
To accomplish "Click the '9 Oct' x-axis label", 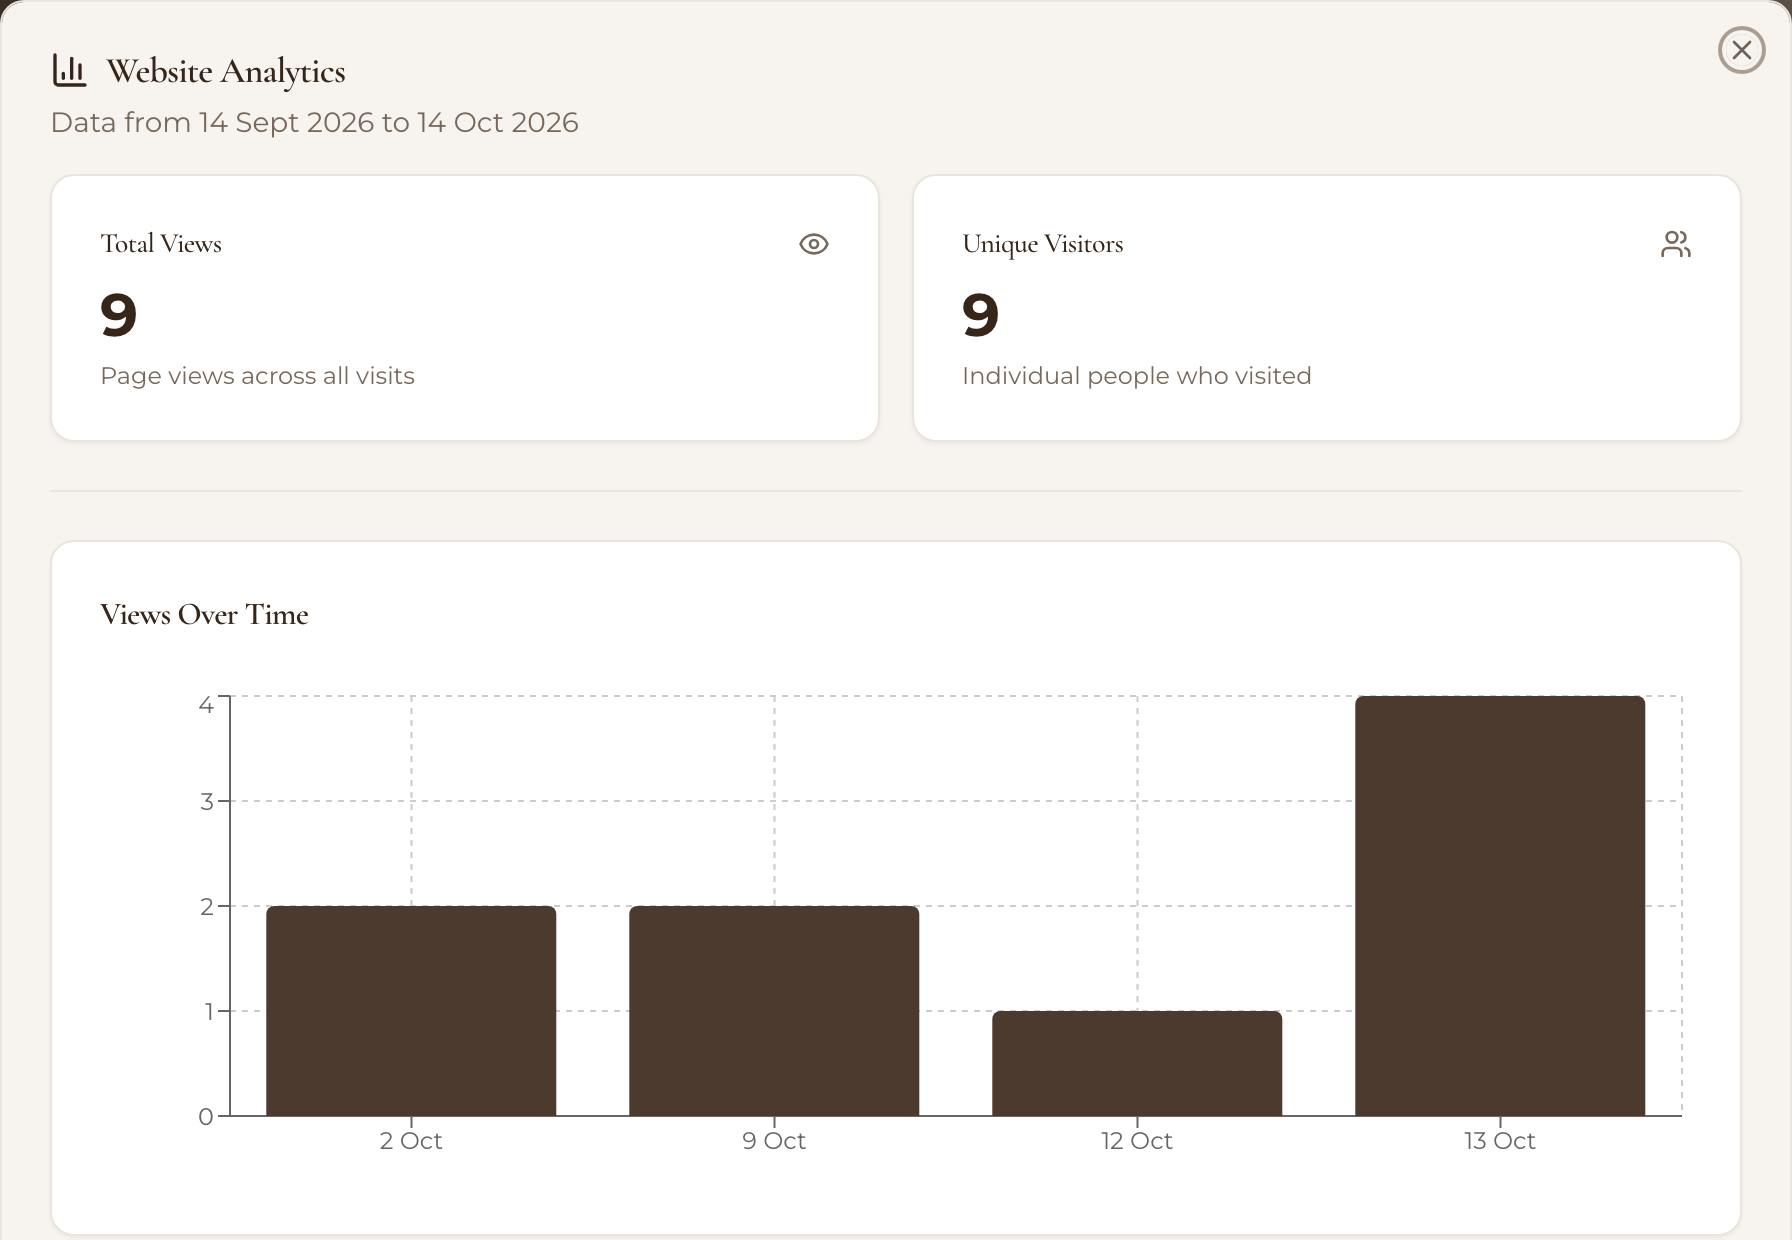I will click(x=774, y=1141).
